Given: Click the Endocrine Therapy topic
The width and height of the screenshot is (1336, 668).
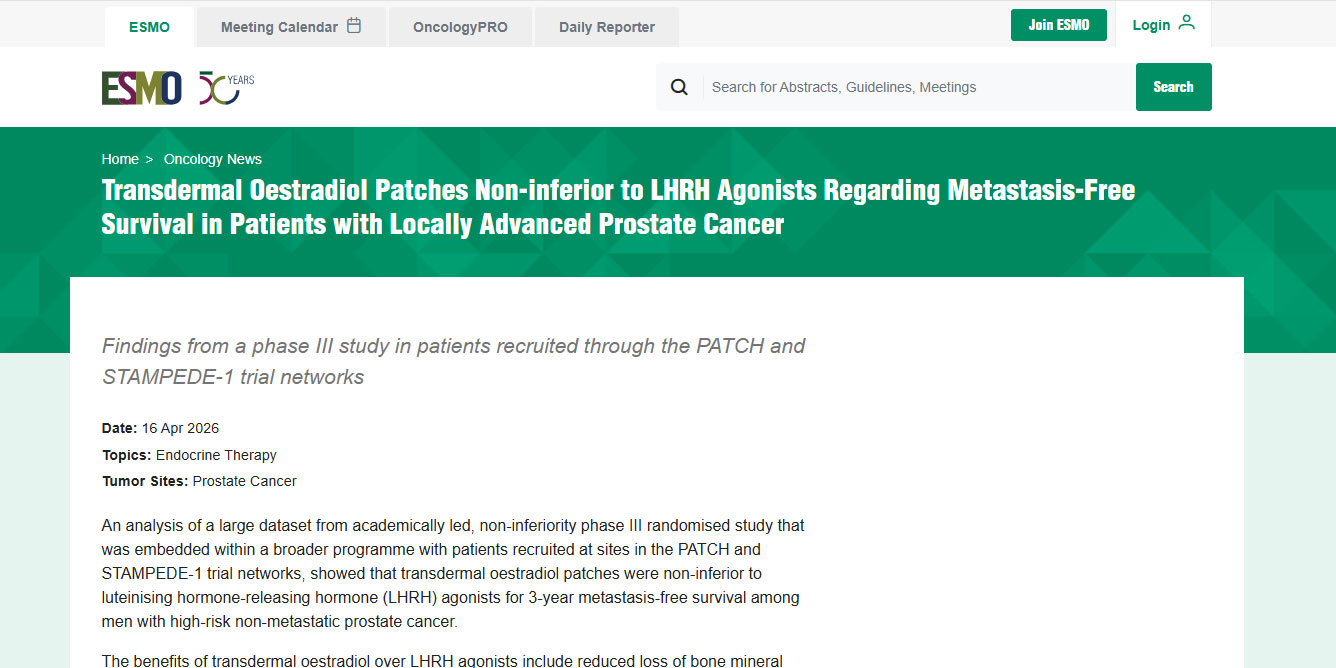Looking at the screenshot, I should pos(216,455).
